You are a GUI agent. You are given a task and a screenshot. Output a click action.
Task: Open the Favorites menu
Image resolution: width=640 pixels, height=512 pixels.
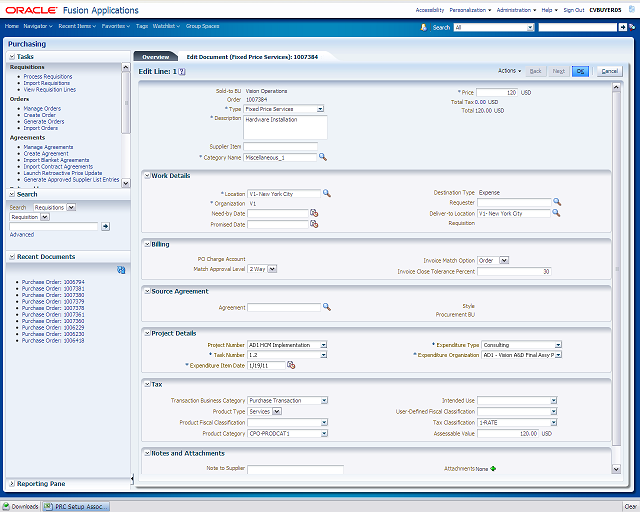coord(116,26)
